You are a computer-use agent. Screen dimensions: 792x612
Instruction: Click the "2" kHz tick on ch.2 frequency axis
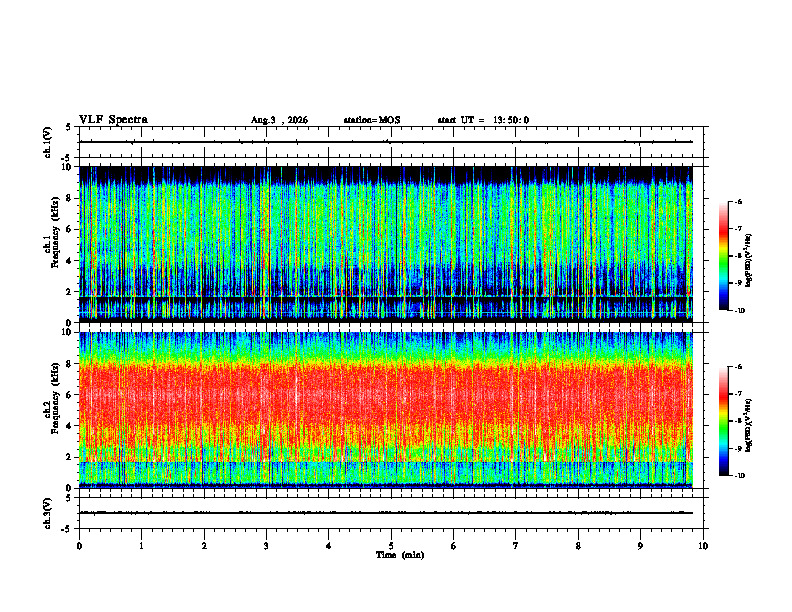69,457
